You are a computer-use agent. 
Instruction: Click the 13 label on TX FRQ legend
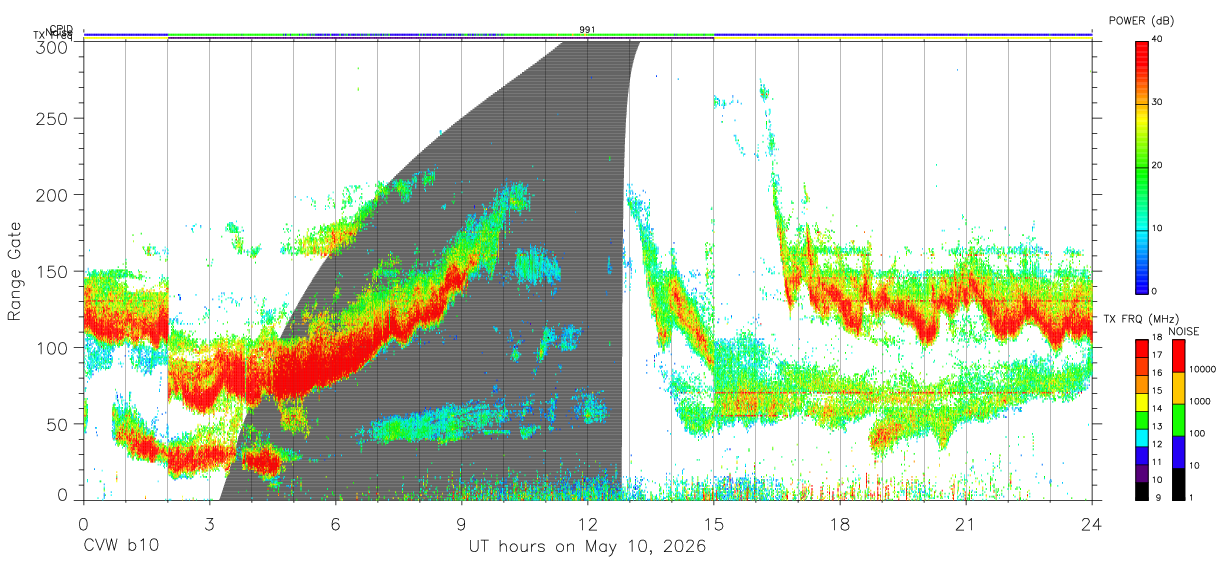(1156, 426)
